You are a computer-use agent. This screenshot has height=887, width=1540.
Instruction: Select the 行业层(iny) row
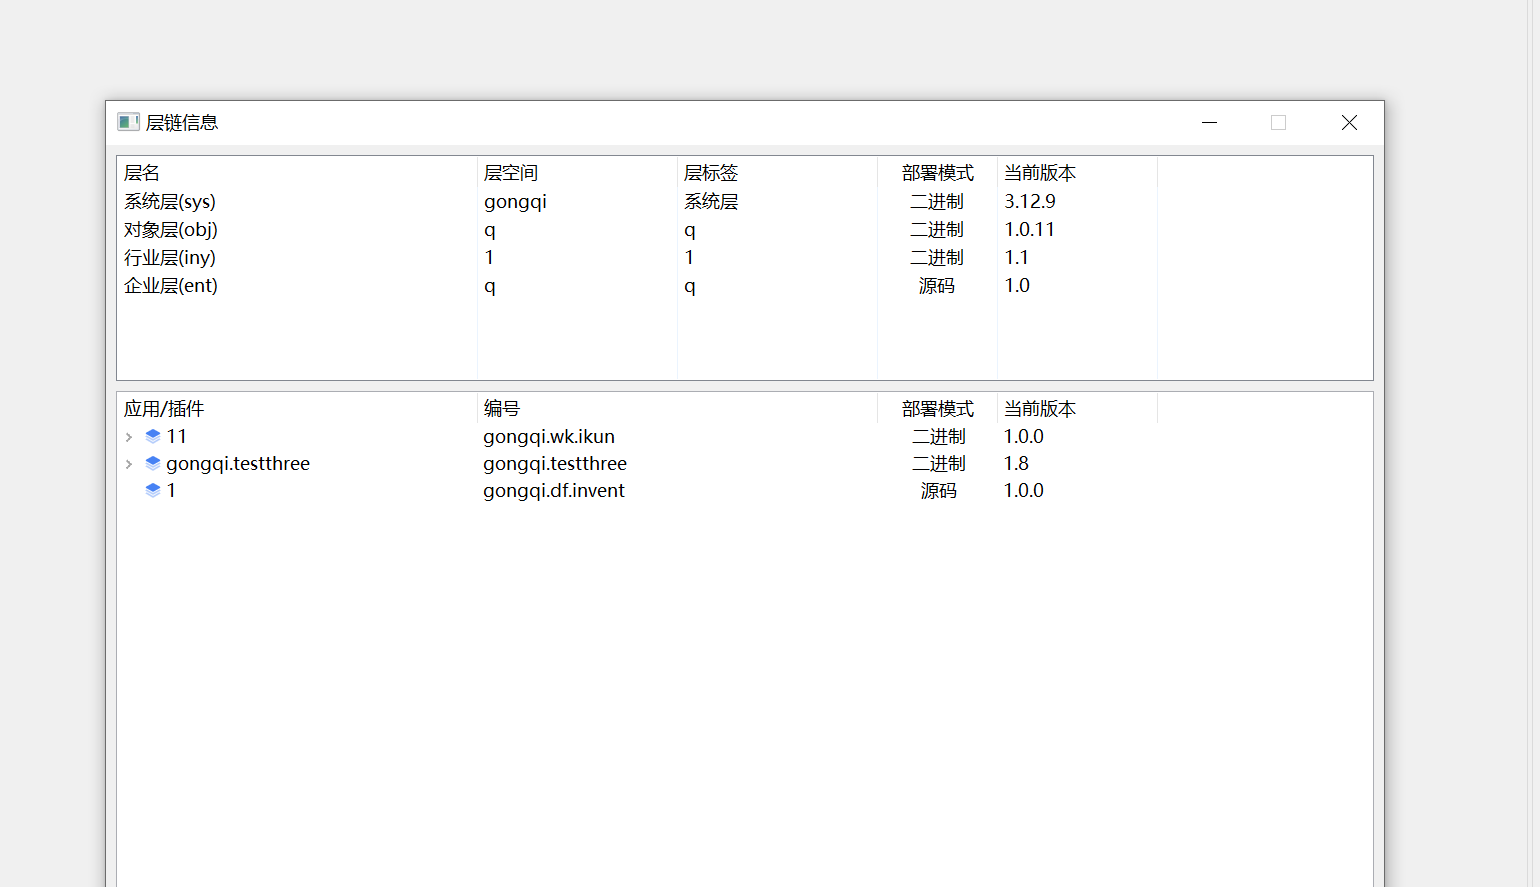(x=170, y=258)
